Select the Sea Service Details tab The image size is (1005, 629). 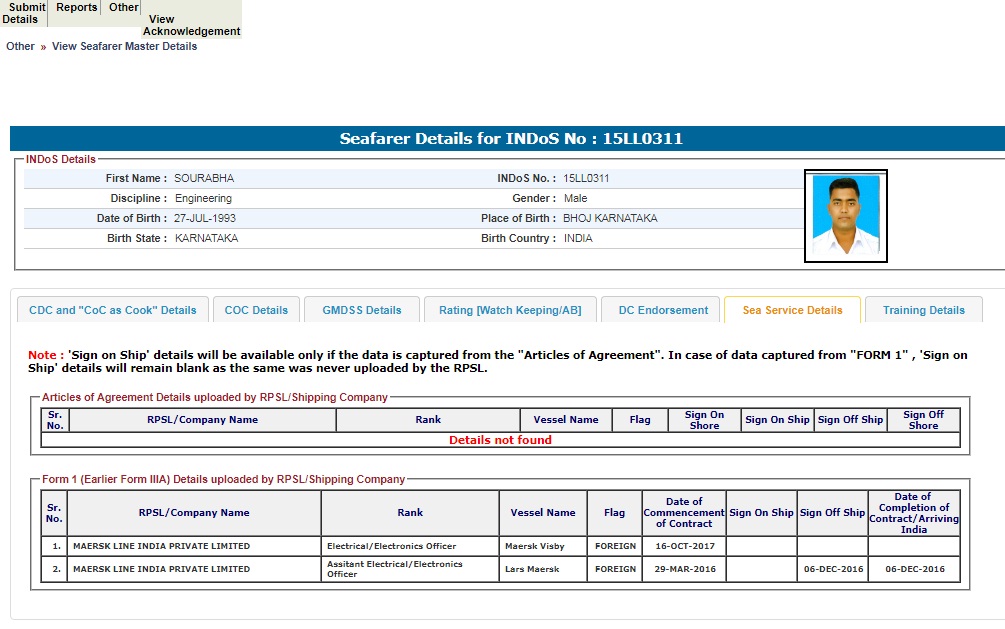tap(792, 310)
